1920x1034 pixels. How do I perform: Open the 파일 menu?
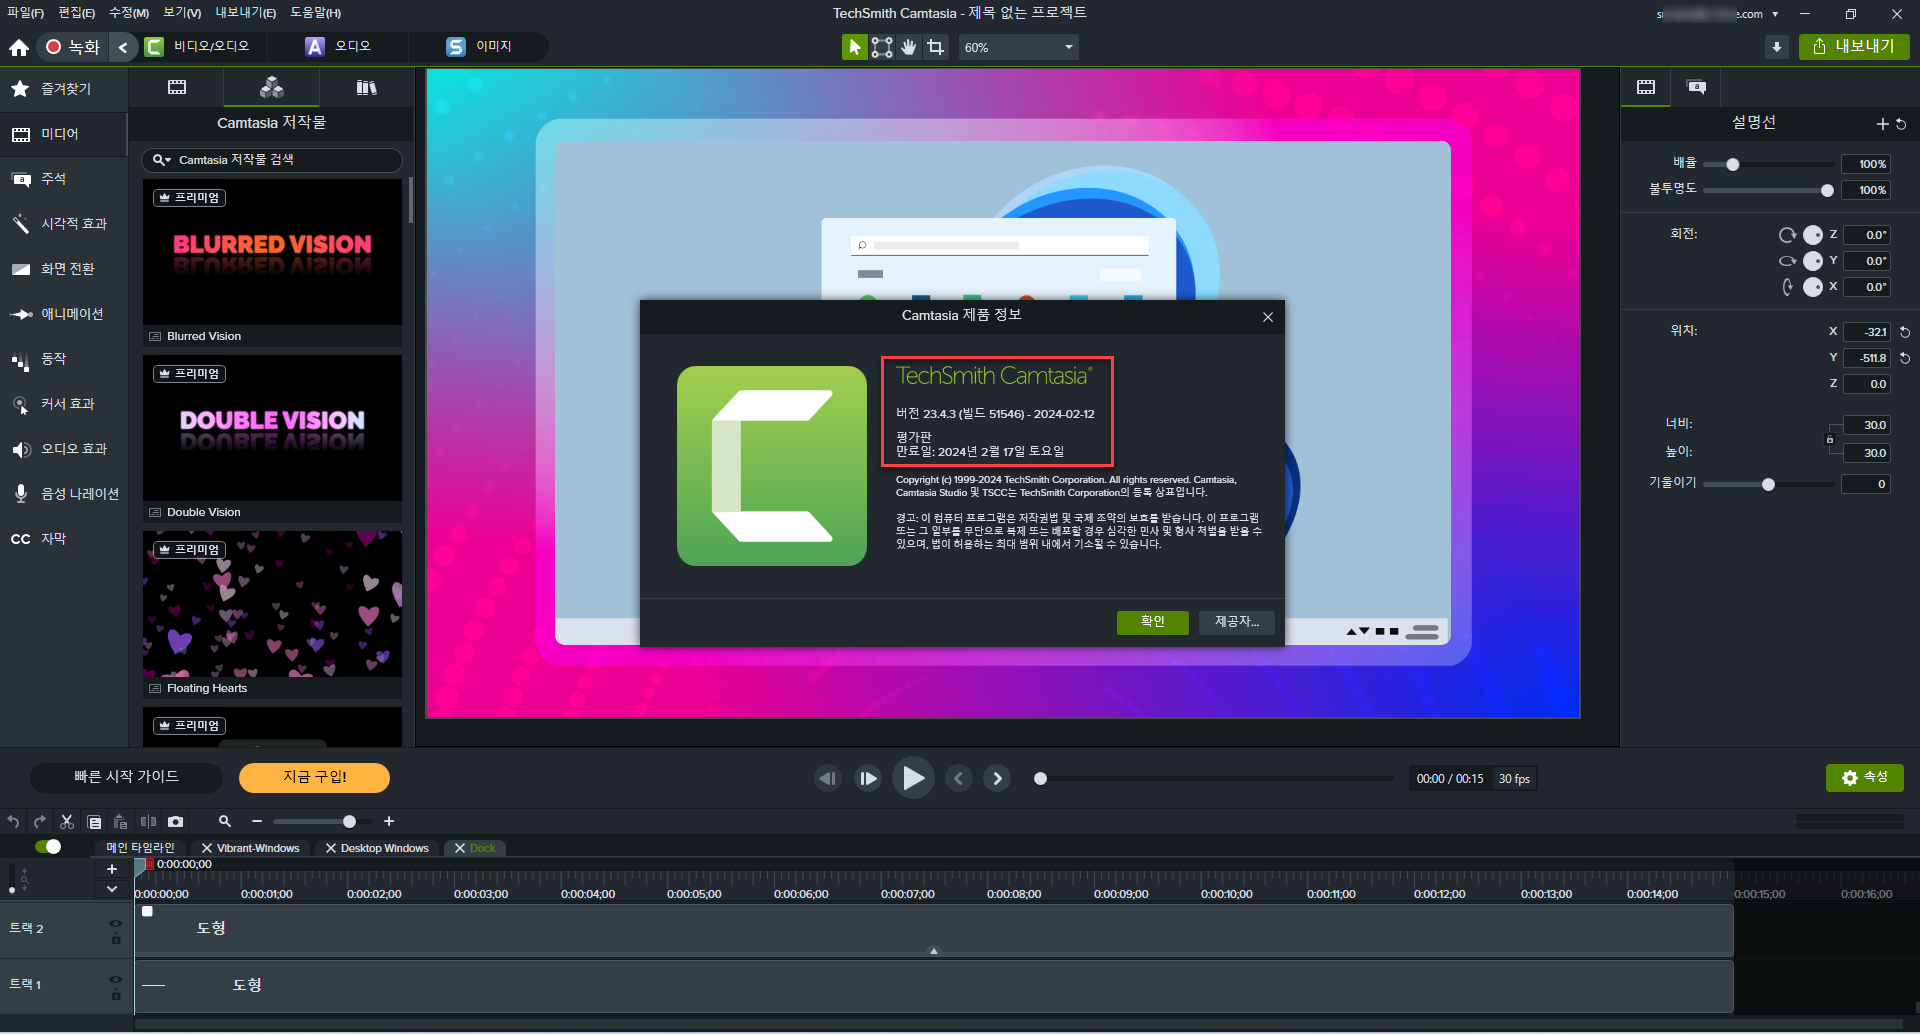pyautogui.click(x=26, y=13)
